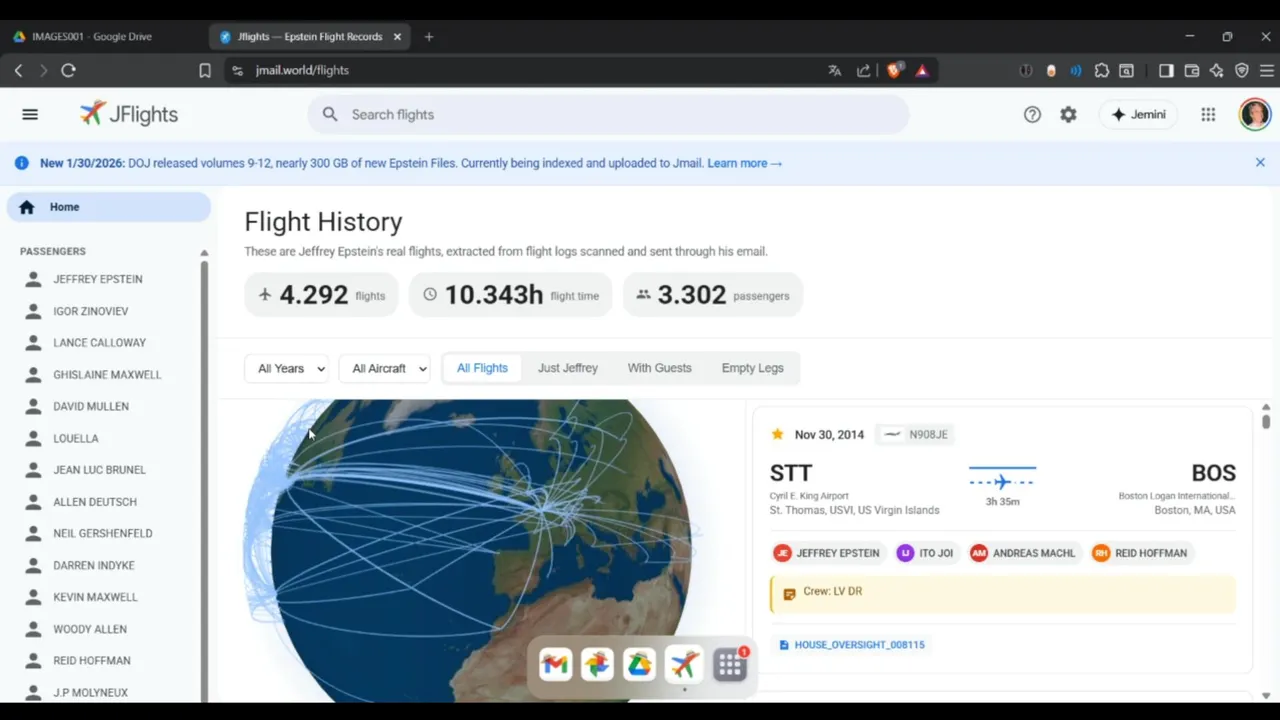This screenshot has height=720, width=1280.
Task: Click the share page icon
Action: click(864, 70)
